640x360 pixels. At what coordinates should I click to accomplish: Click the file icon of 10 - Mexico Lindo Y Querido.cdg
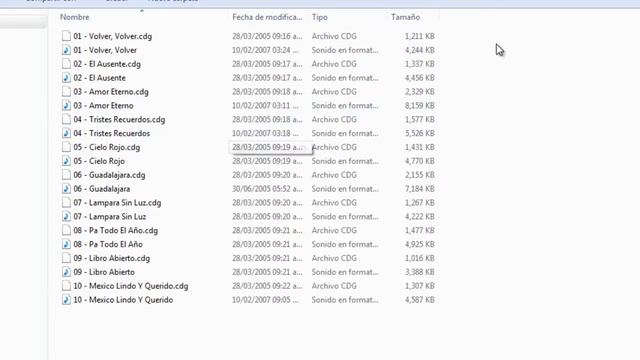pyautogui.click(x=66, y=286)
